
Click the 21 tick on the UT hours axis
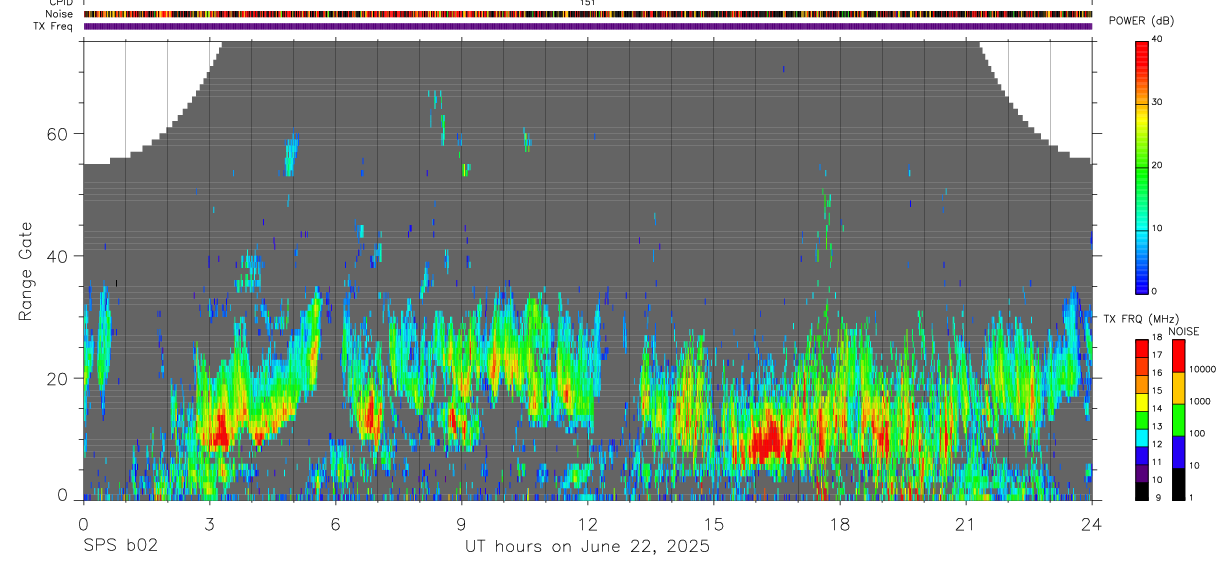coord(966,524)
